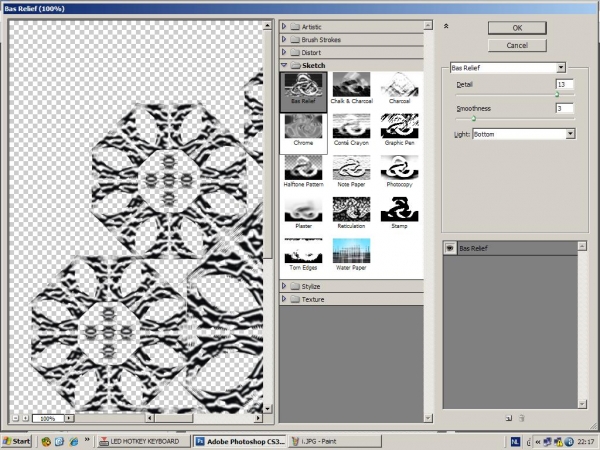Apply the Chrome filter thumbnail
This screenshot has width=600, height=450.
click(303, 134)
